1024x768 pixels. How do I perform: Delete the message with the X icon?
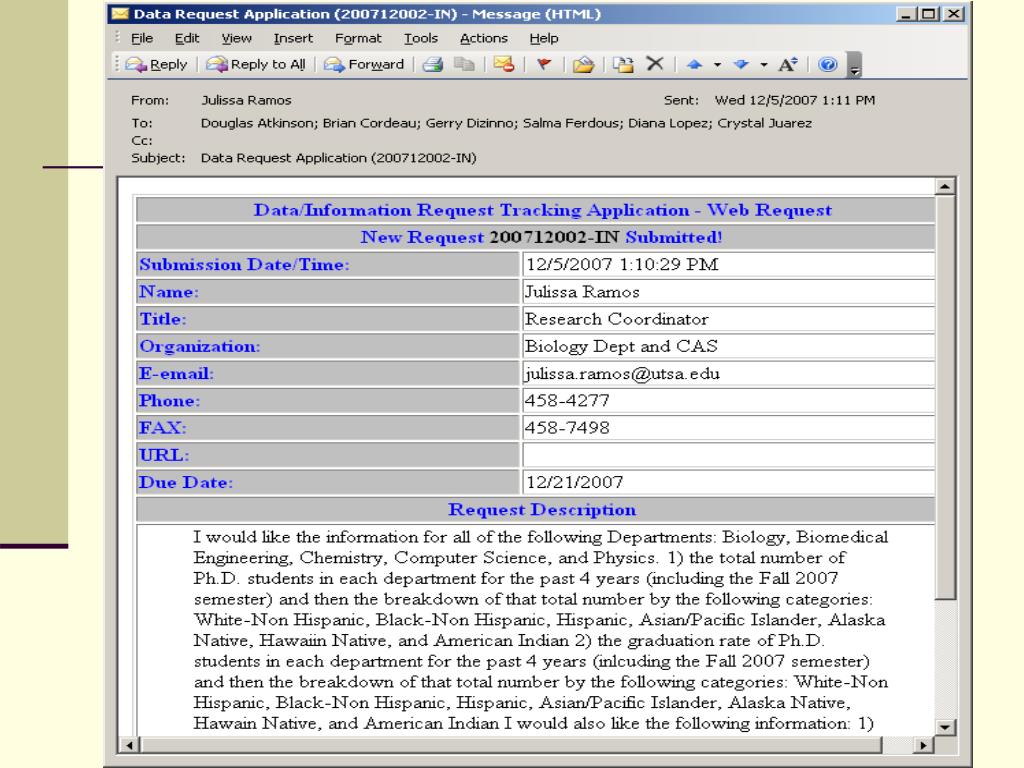[654, 63]
